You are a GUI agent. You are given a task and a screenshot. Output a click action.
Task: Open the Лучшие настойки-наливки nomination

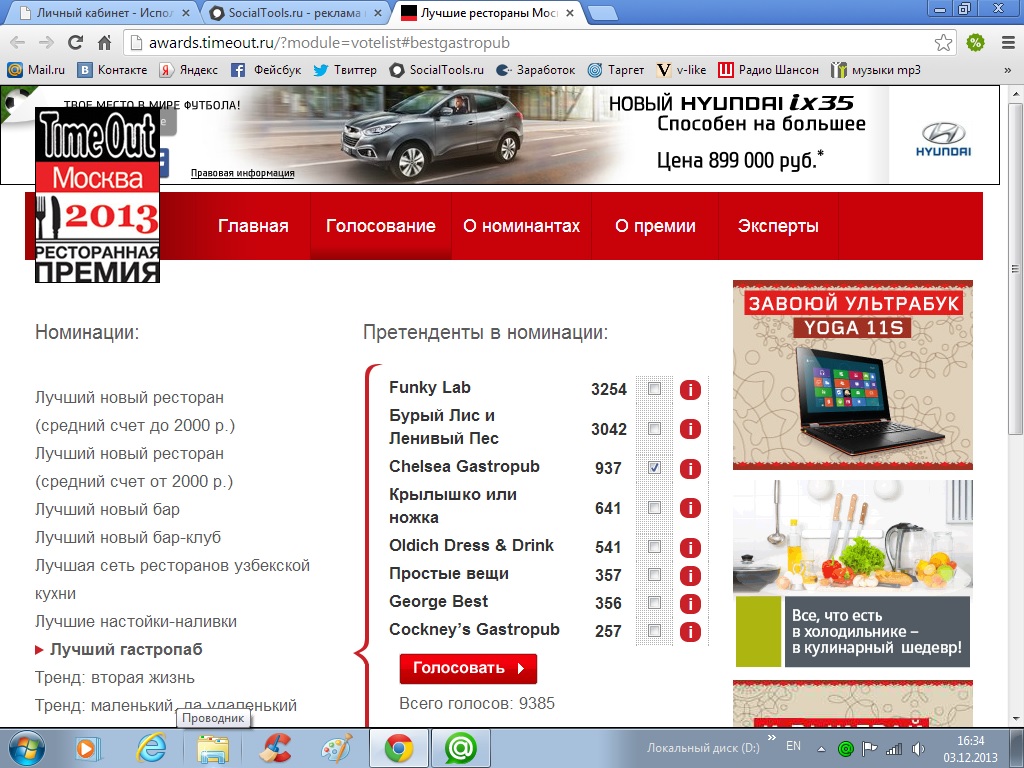pyautogui.click(x=136, y=622)
